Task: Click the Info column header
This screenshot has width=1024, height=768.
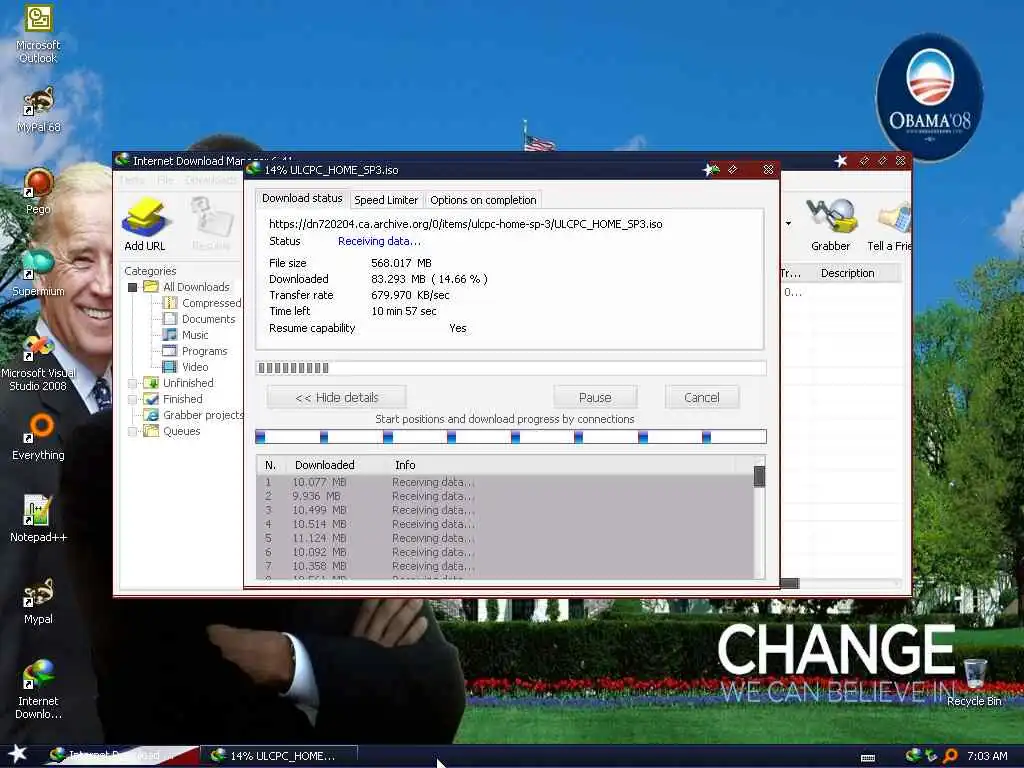Action: 405,465
